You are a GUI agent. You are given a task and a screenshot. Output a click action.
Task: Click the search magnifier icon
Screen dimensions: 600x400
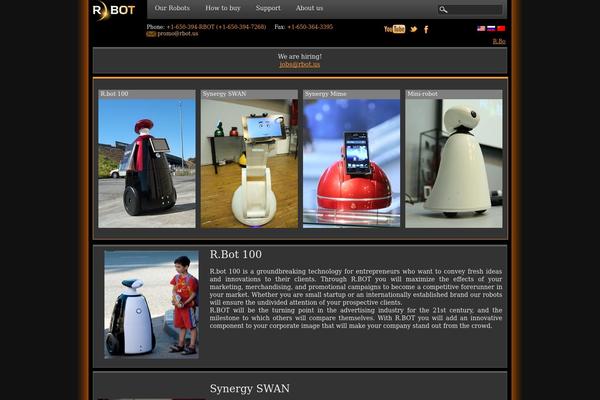tap(443, 10)
